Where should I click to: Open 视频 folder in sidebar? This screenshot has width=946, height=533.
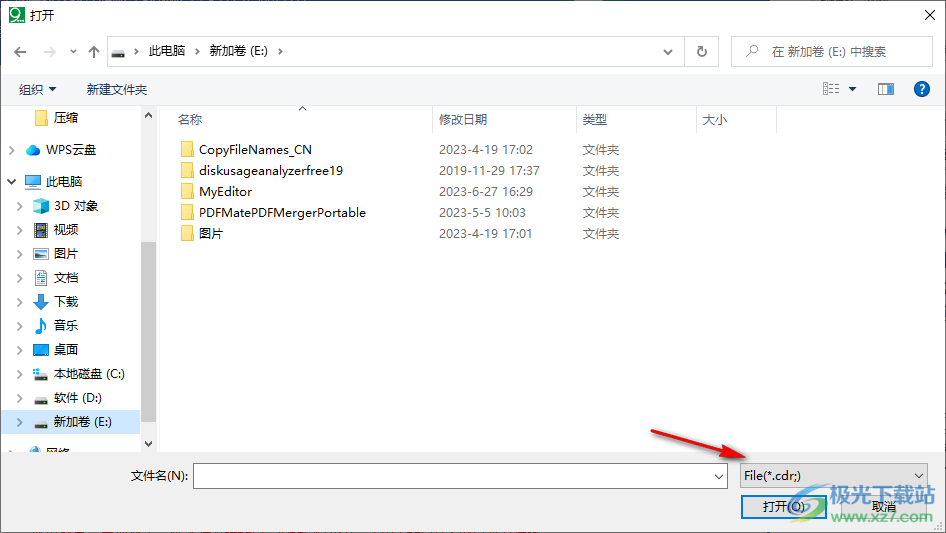click(x=65, y=229)
